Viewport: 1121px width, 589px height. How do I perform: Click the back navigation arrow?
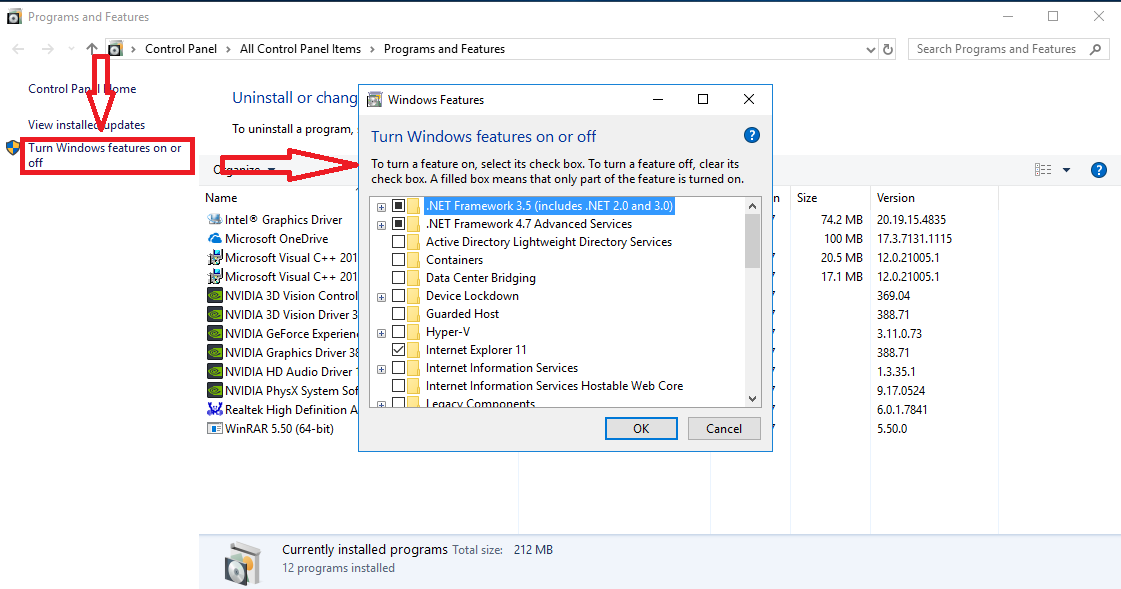[19, 49]
